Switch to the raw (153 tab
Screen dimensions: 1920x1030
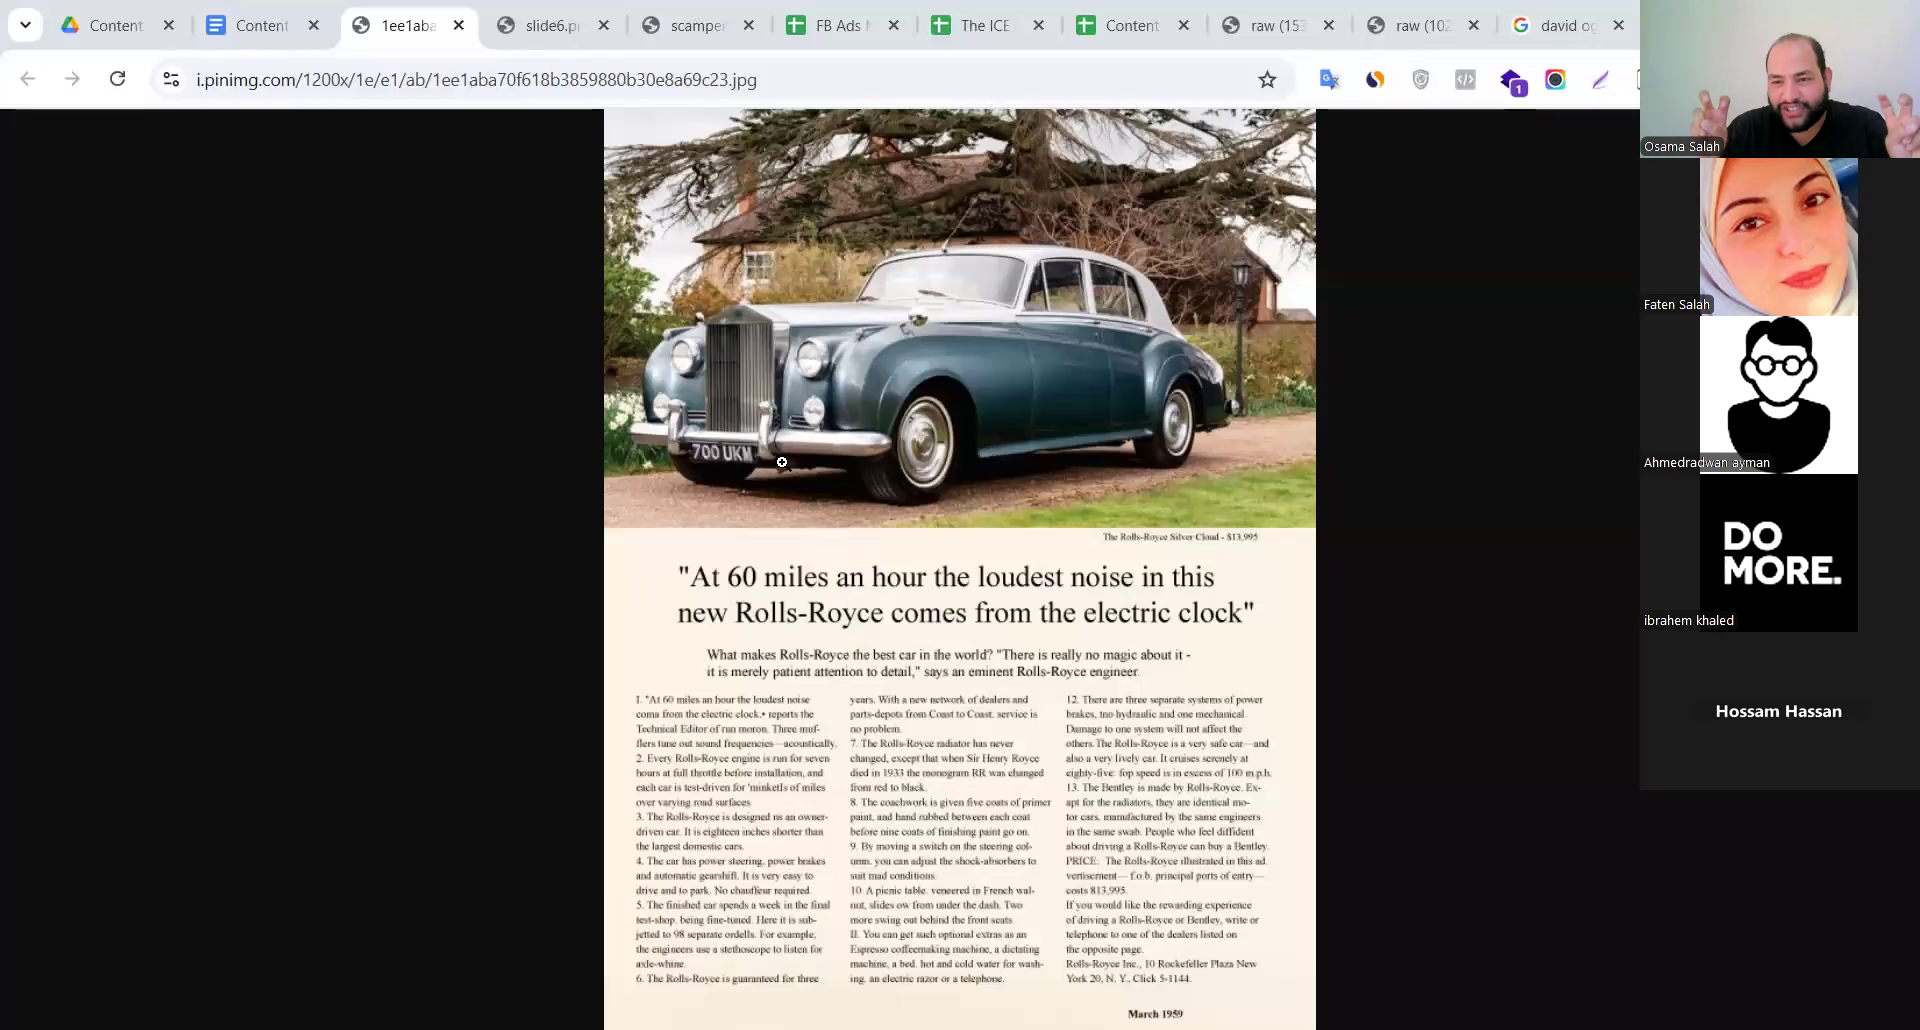click(1265, 25)
